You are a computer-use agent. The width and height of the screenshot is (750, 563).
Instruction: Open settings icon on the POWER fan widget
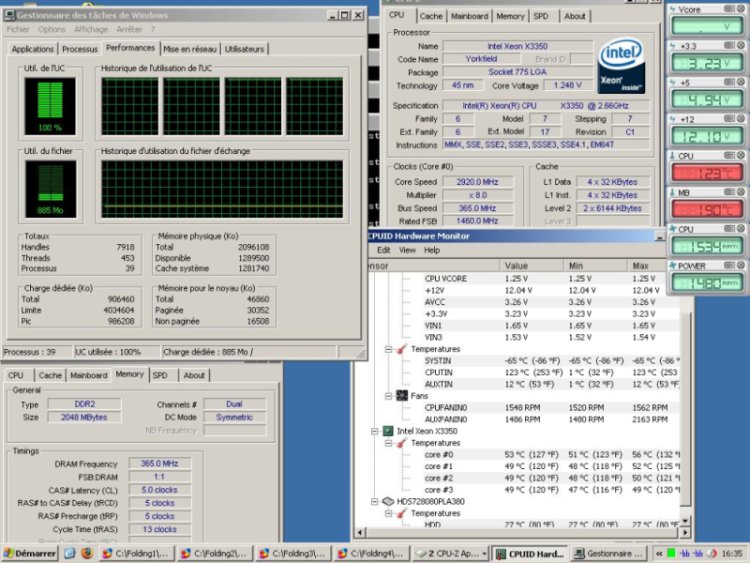point(729,265)
